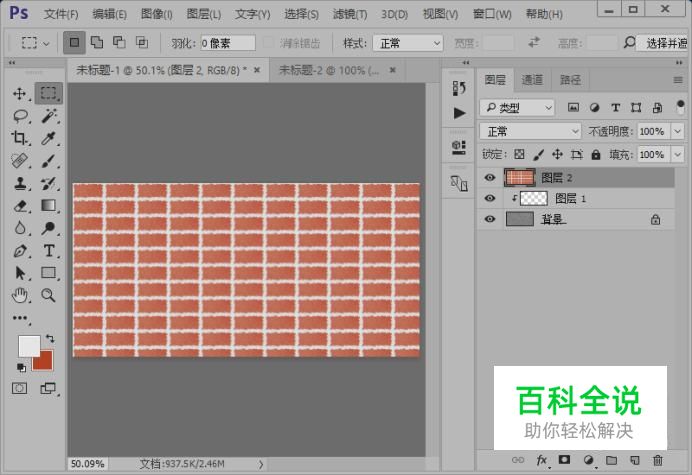
Task: Hide the 背景 layer
Action: pos(489,219)
